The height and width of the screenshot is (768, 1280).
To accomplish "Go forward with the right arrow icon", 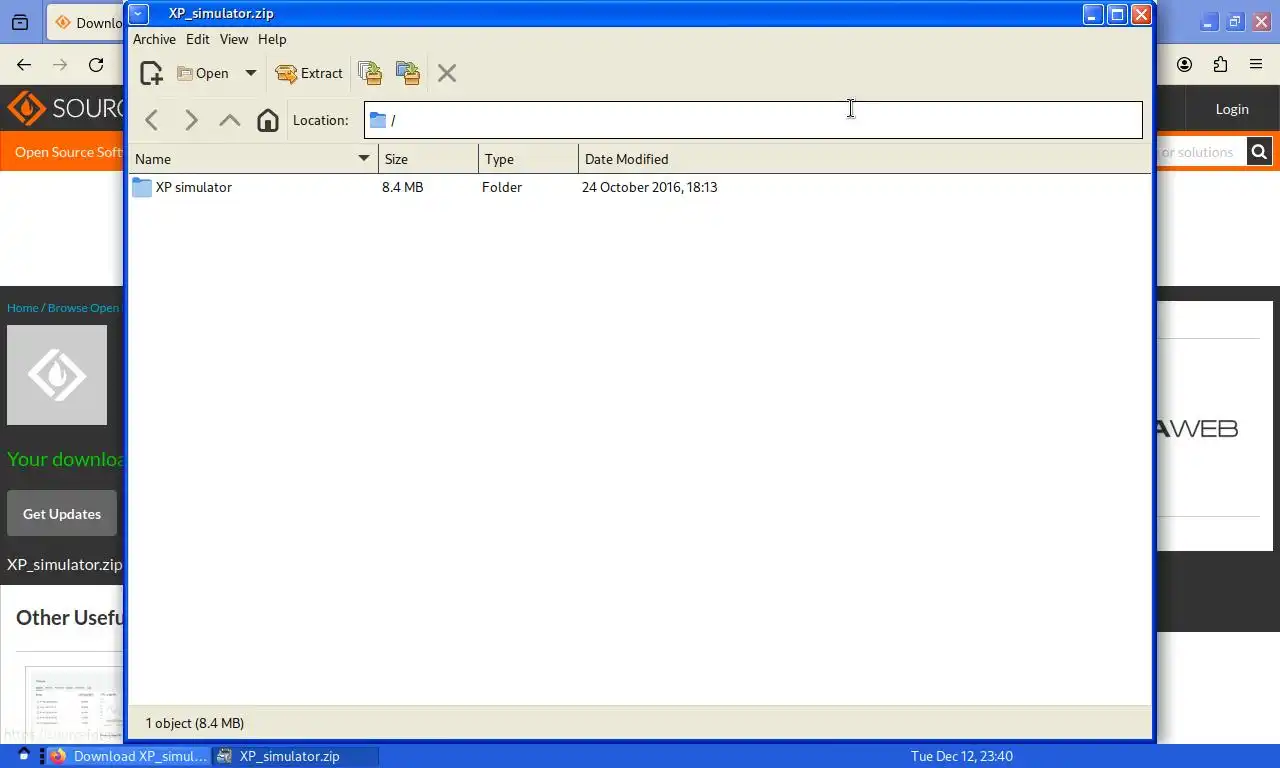I will 191,120.
